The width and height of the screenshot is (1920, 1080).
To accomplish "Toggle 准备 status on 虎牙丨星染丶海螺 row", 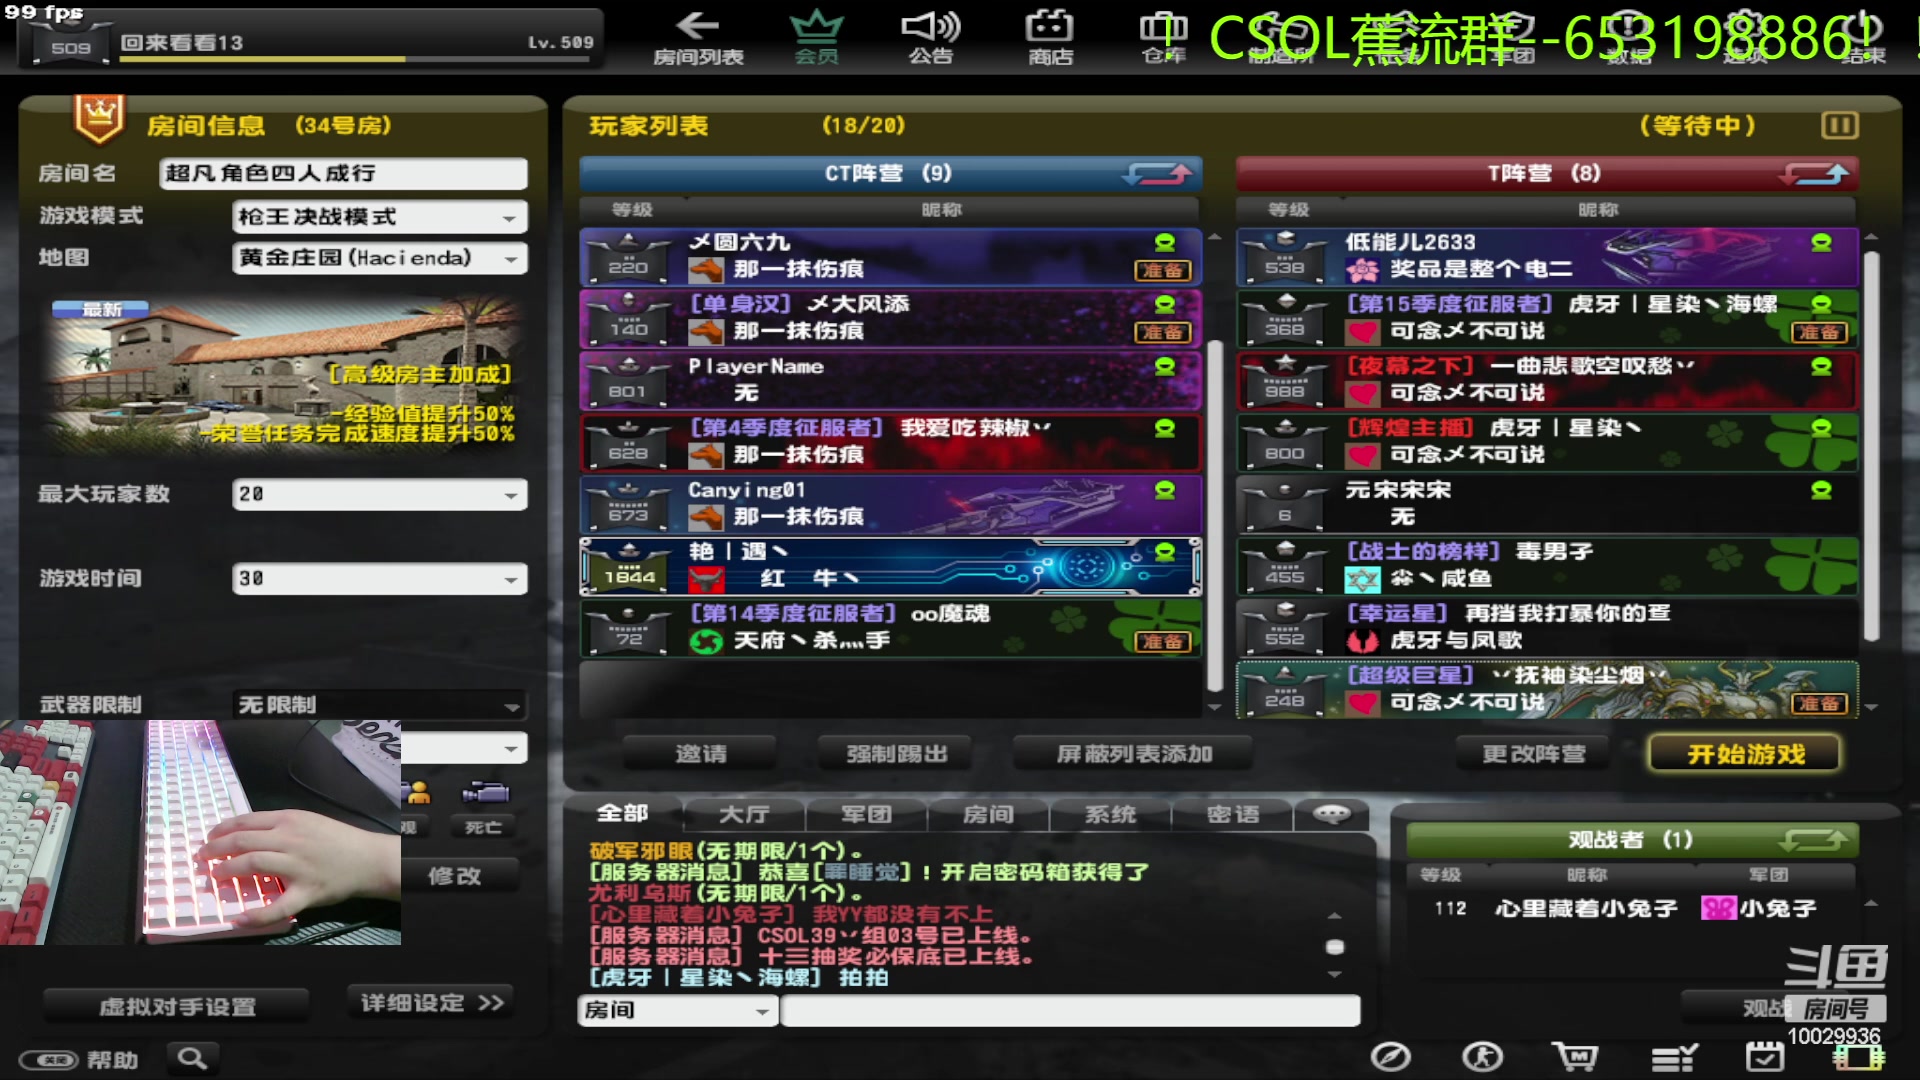I will 1818,332.
